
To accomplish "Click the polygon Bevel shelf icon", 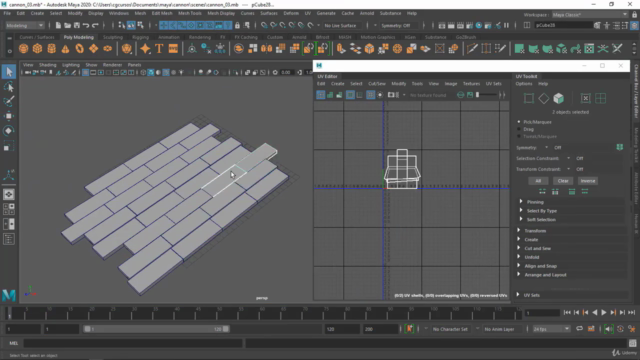I will [369, 49].
